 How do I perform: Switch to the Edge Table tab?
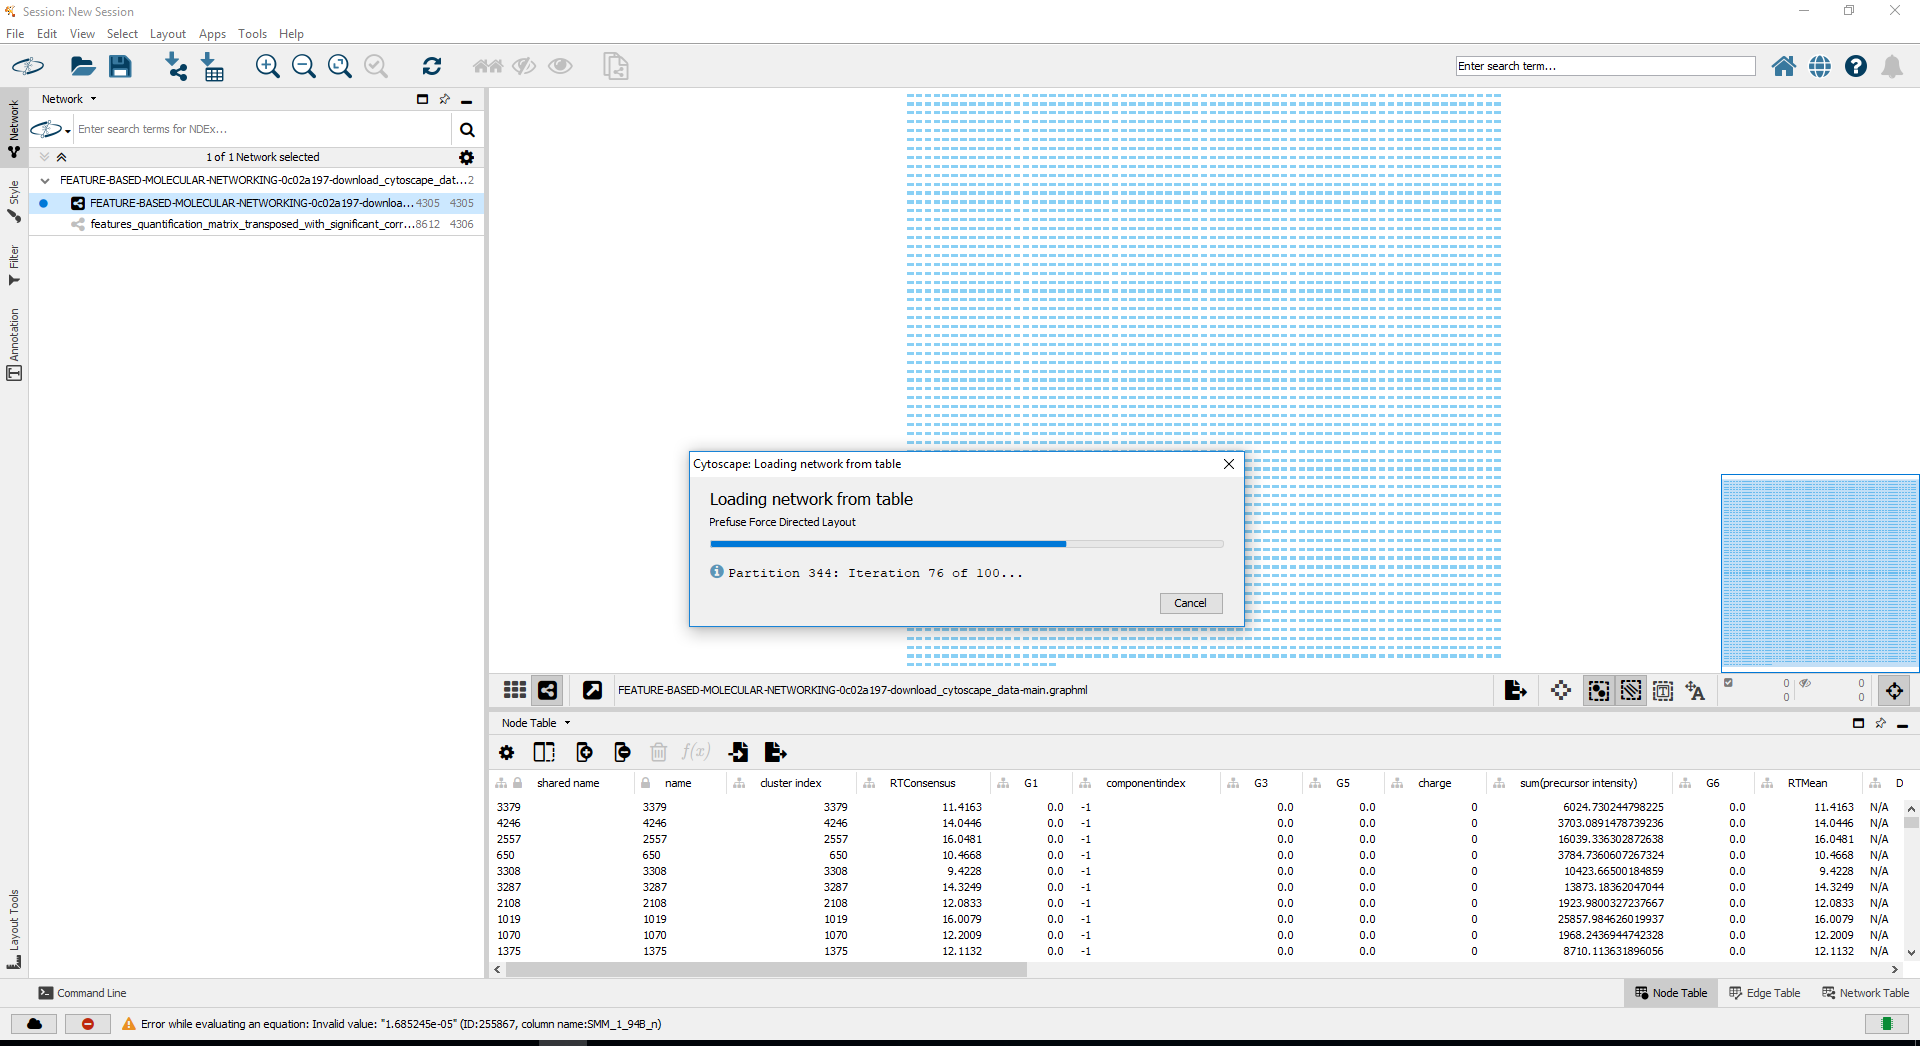tap(1764, 993)
